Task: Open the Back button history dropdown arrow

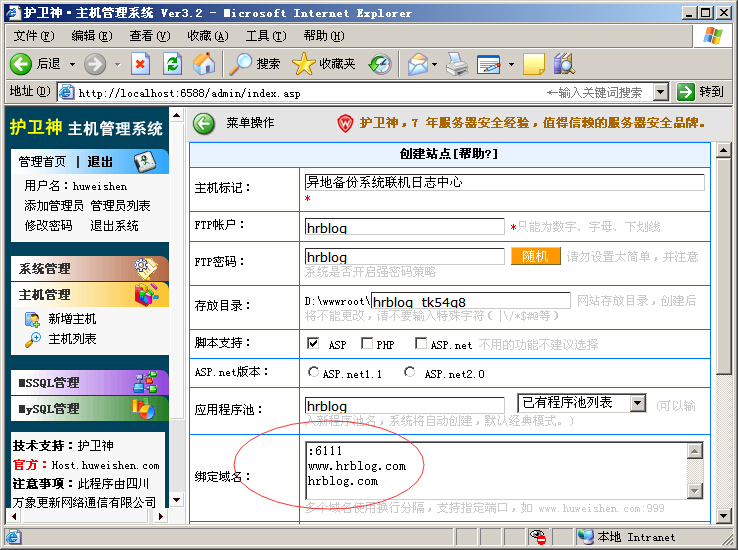Action: click(x=72, y=64)
